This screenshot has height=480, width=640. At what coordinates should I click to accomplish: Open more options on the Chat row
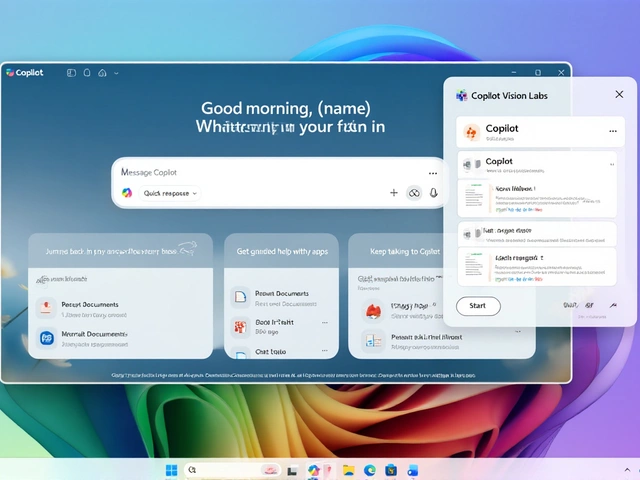(324, 351)
